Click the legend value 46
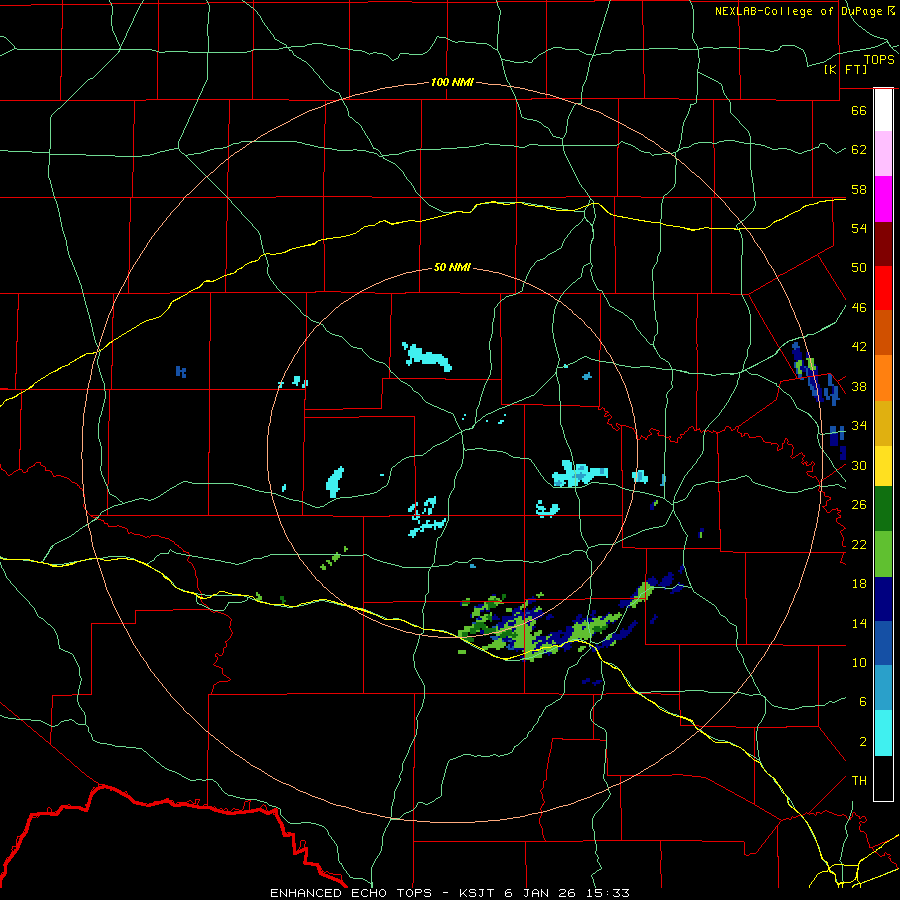900x900 pixels. 859,308
